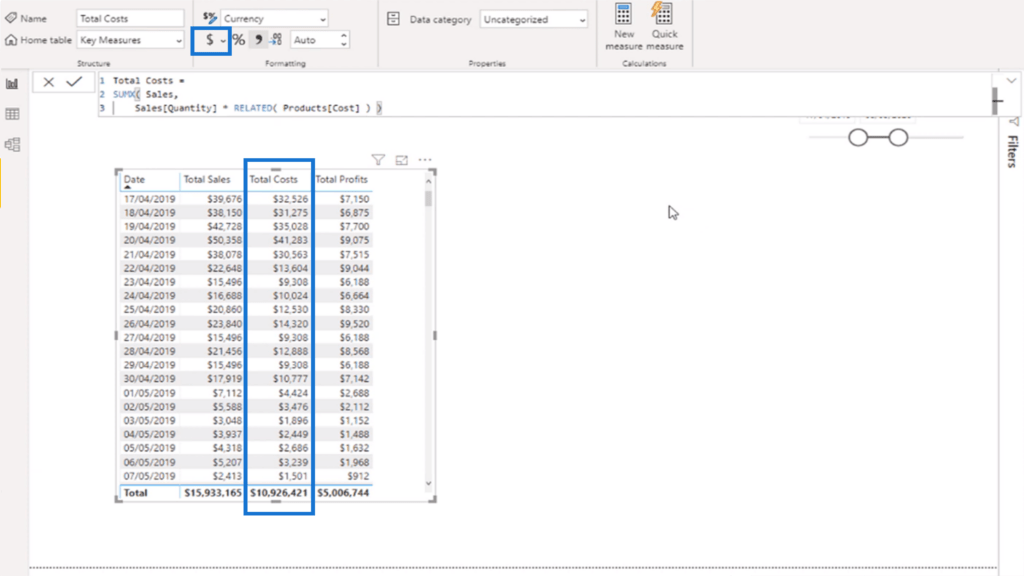
Task: Click the currency dollar format button
Action: coord(209,40)
